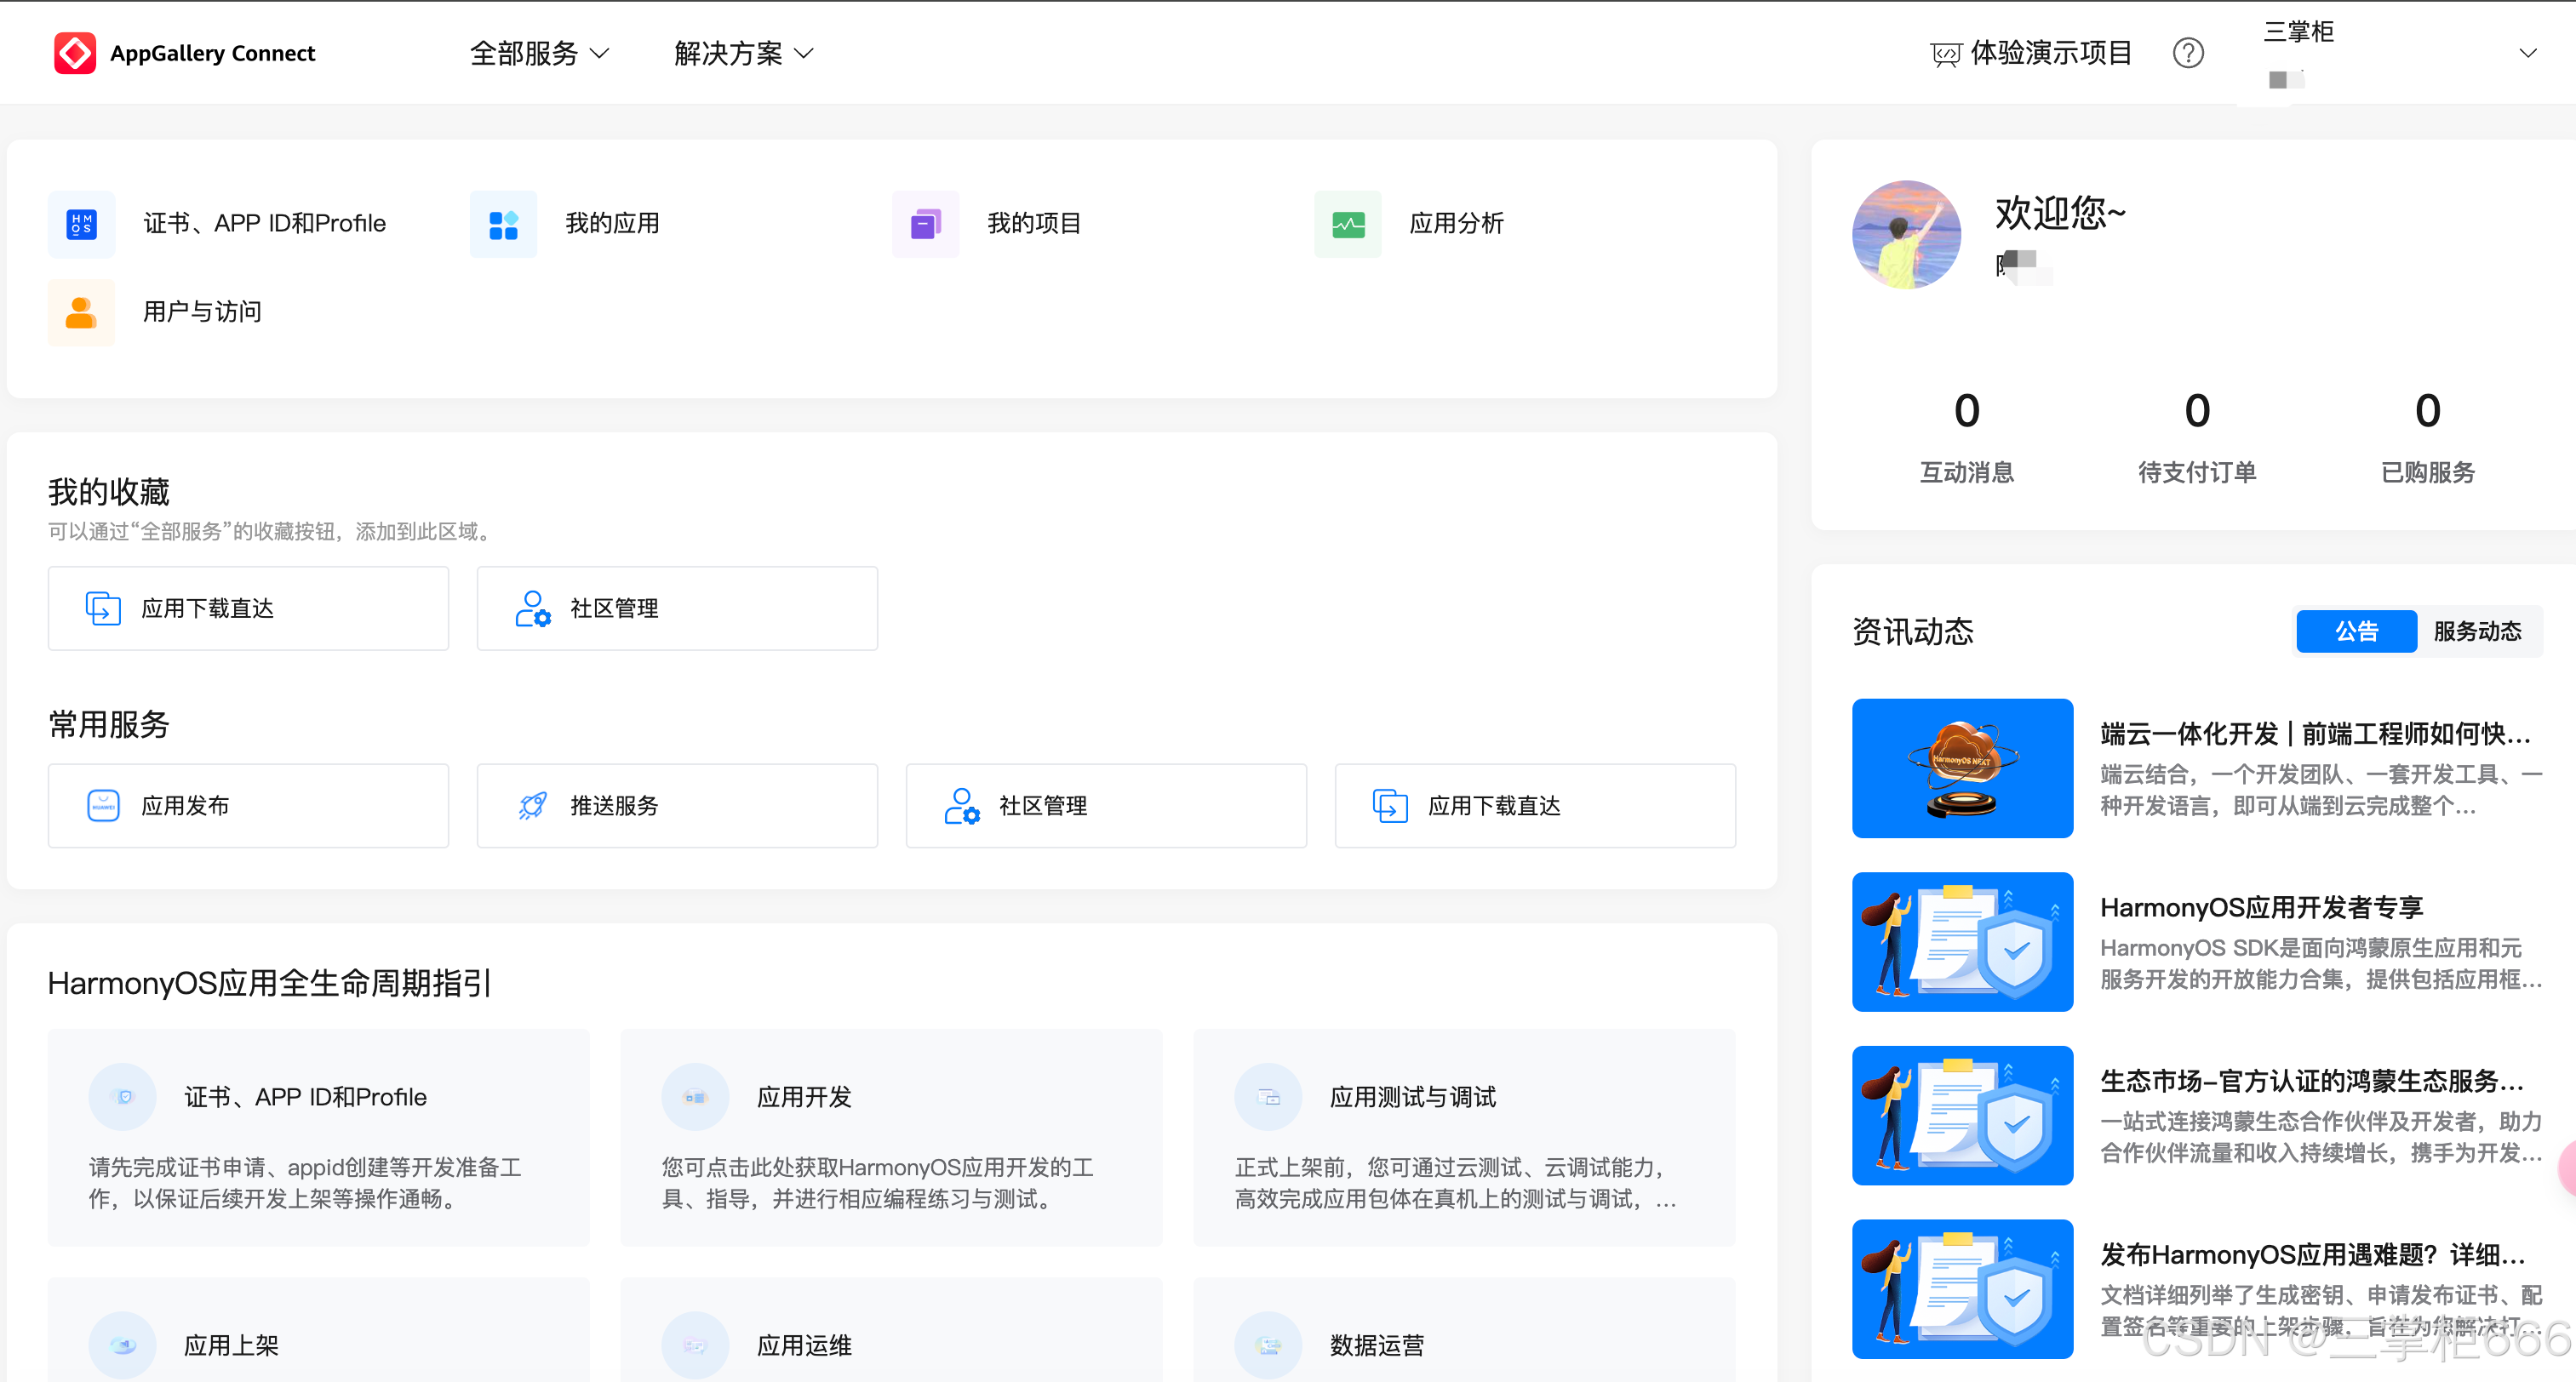Click the 证书、APP ID和Profile HMOS icon in the top shortcuts
2576x1382 pixels.
click(x=82, y=224)
